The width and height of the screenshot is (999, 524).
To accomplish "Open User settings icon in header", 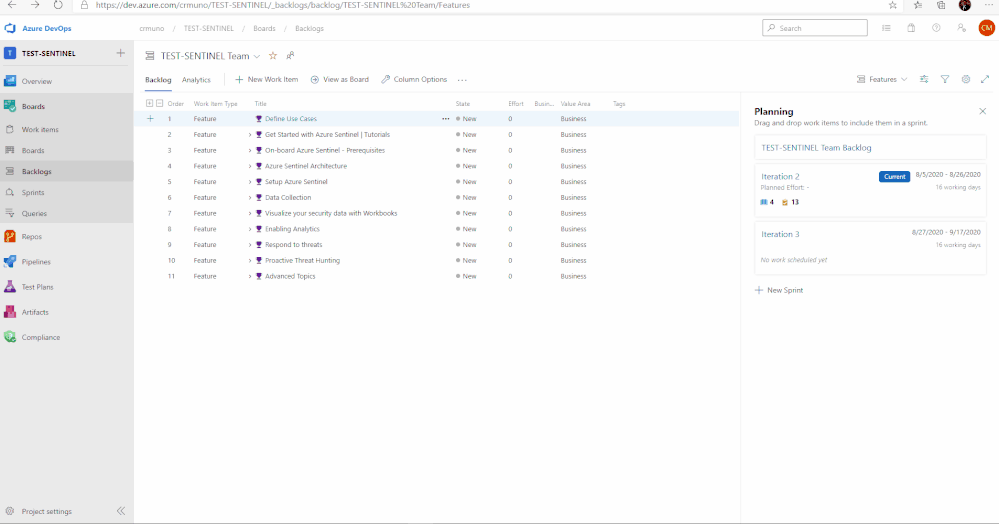I will pyautogui.click(x=961, y=28).
